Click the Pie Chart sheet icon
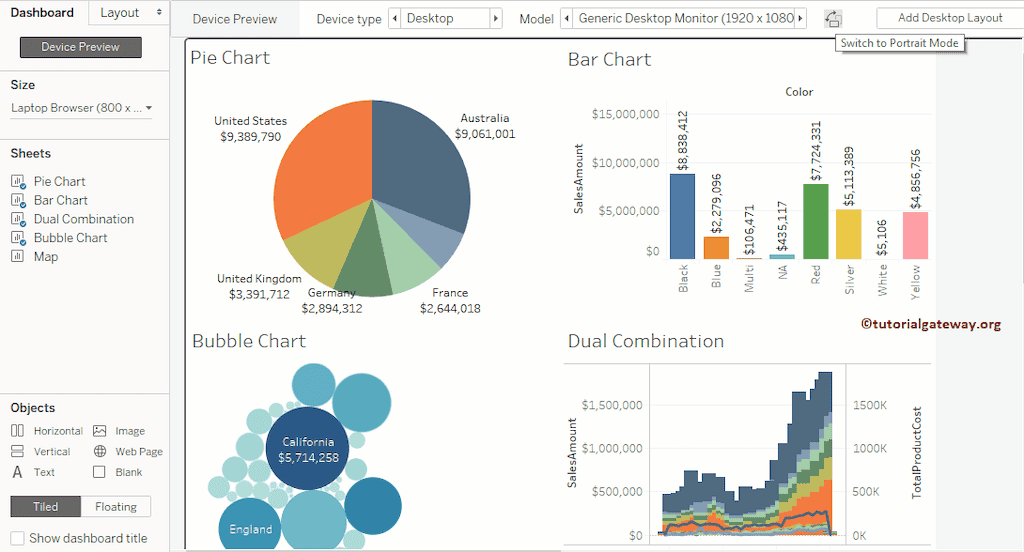This screenshot has width=1024, height=552. [x=18, y=182]
